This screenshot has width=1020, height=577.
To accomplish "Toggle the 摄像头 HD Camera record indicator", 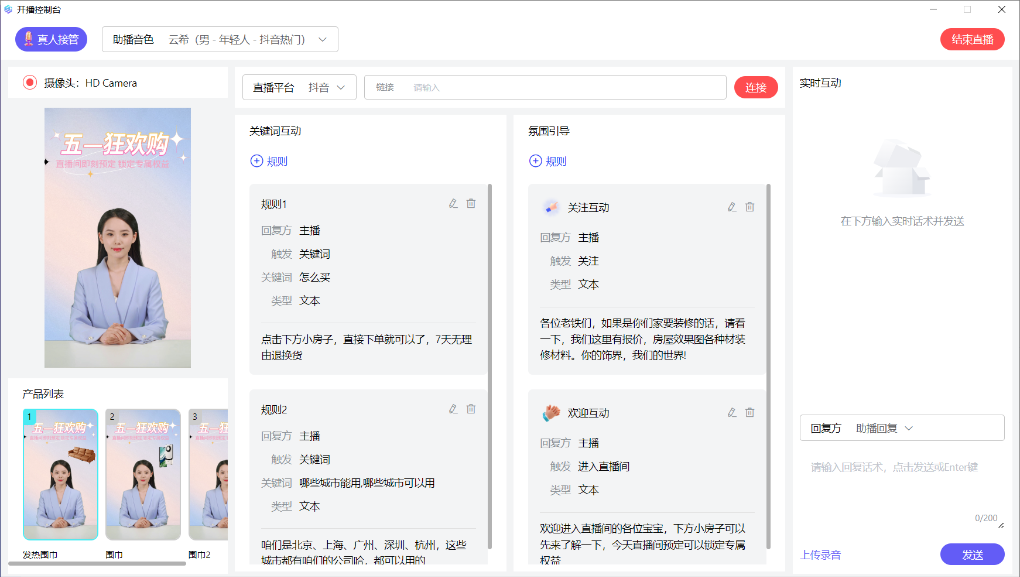I will [30, 83].
